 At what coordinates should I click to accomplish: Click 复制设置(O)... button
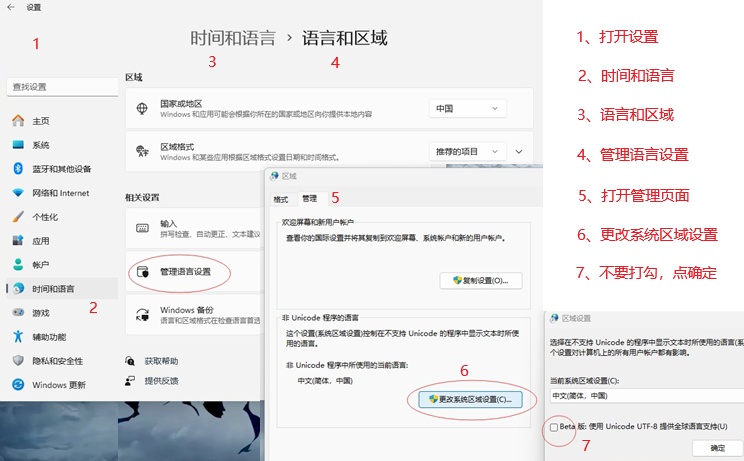481,280
